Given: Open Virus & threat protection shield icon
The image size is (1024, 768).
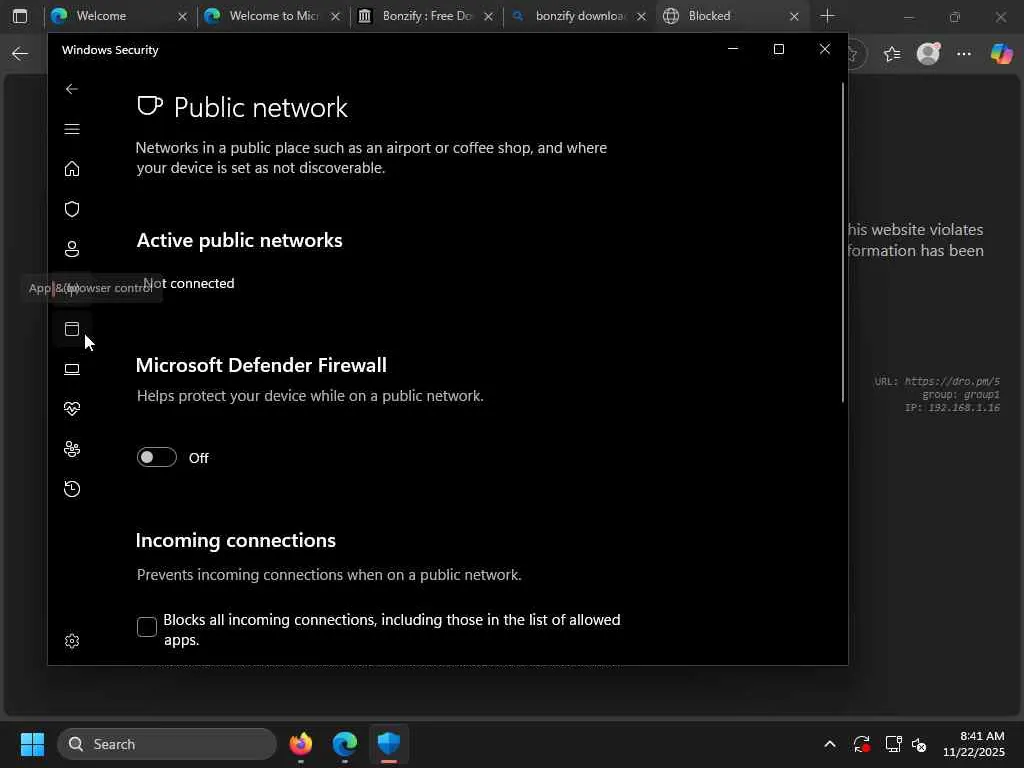Looking at the screenshot, I should pyautogui.click(x=72, y=209).
